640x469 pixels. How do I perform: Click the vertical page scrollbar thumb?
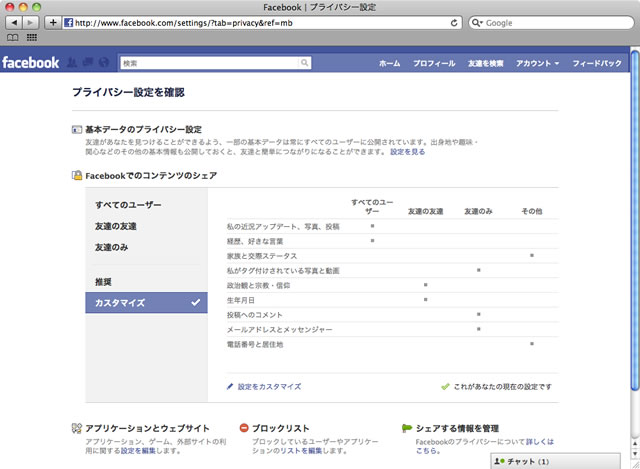(x=635, y=220)
